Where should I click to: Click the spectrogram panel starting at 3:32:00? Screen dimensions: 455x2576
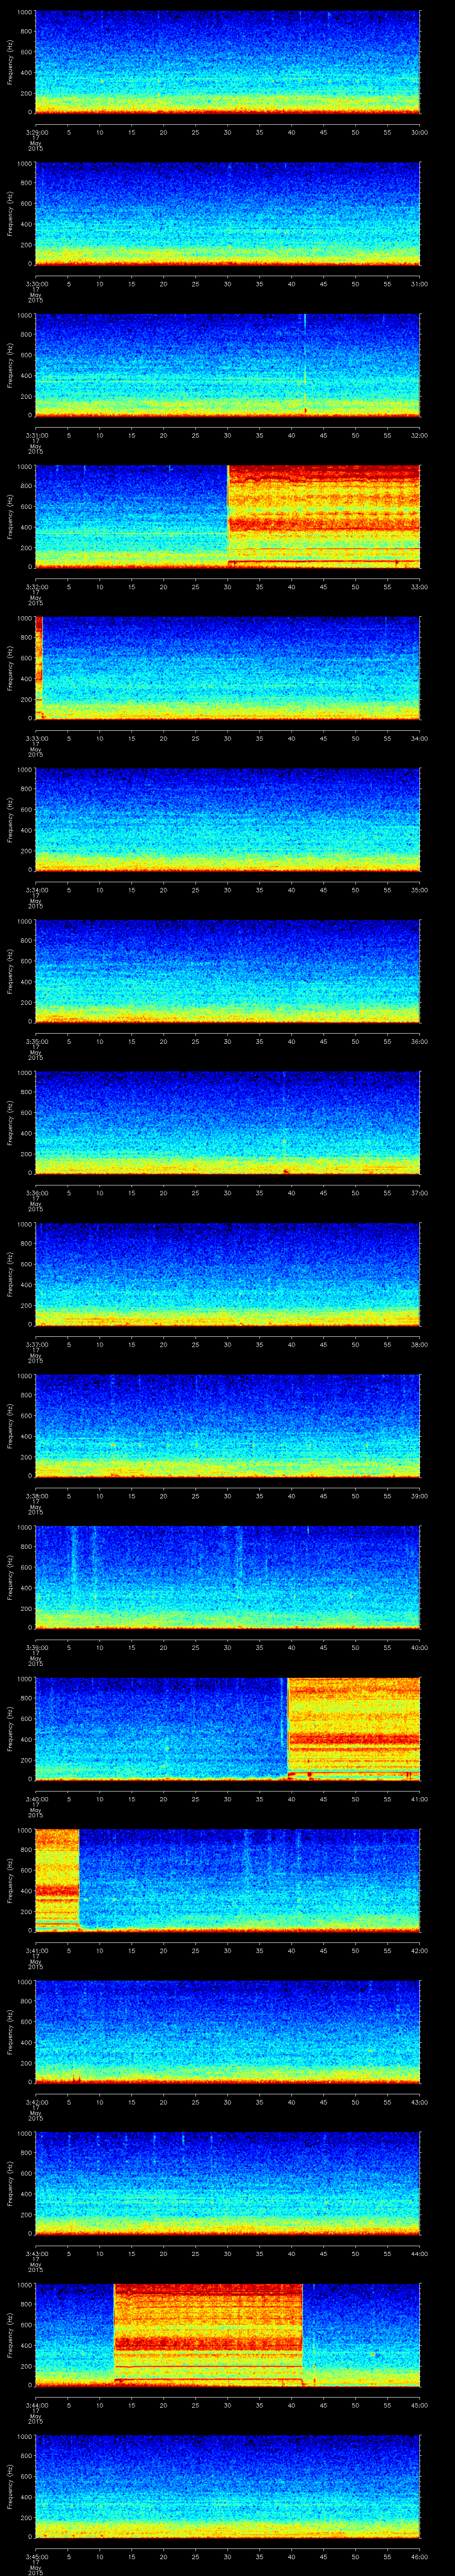227,517
